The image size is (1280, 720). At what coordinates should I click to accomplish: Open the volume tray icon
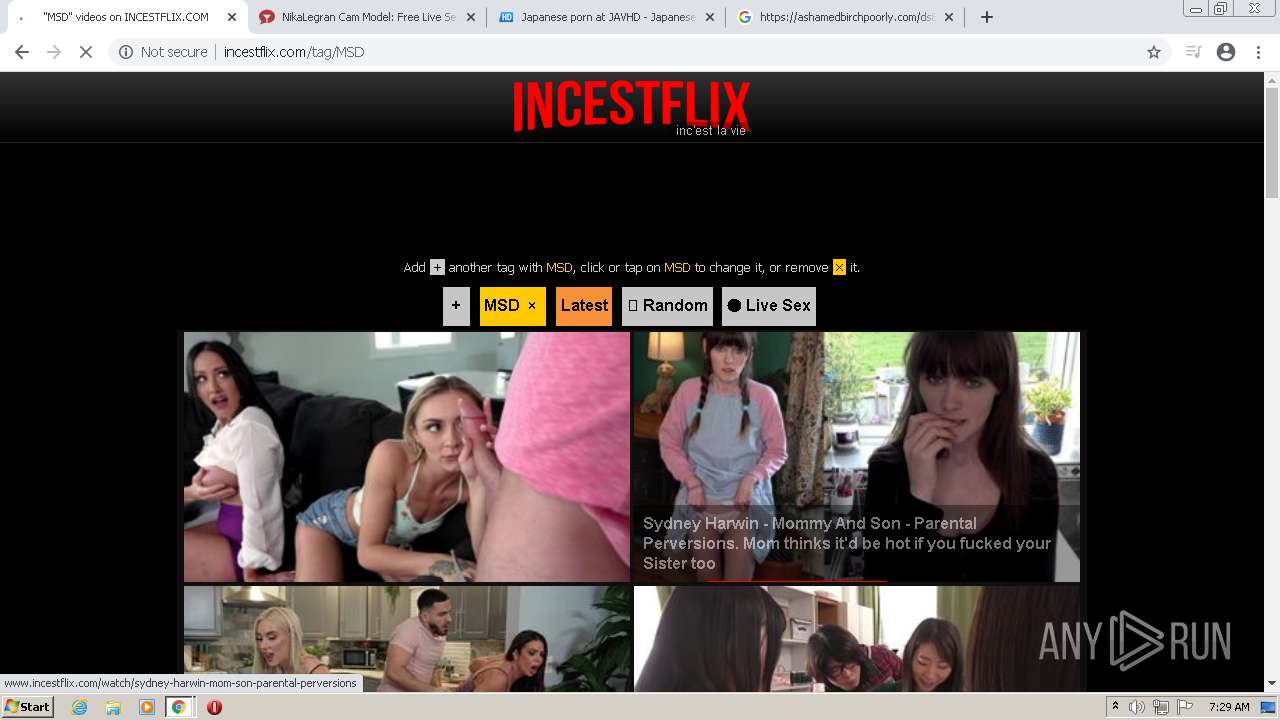[x=1137, y=707]
